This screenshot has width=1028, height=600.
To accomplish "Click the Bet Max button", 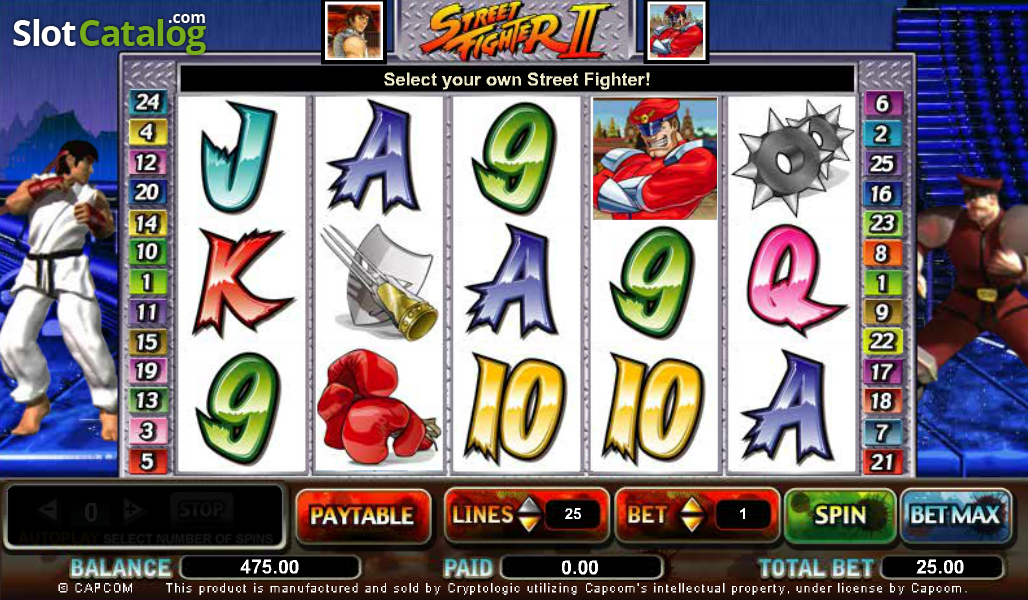I will (955, 516).
